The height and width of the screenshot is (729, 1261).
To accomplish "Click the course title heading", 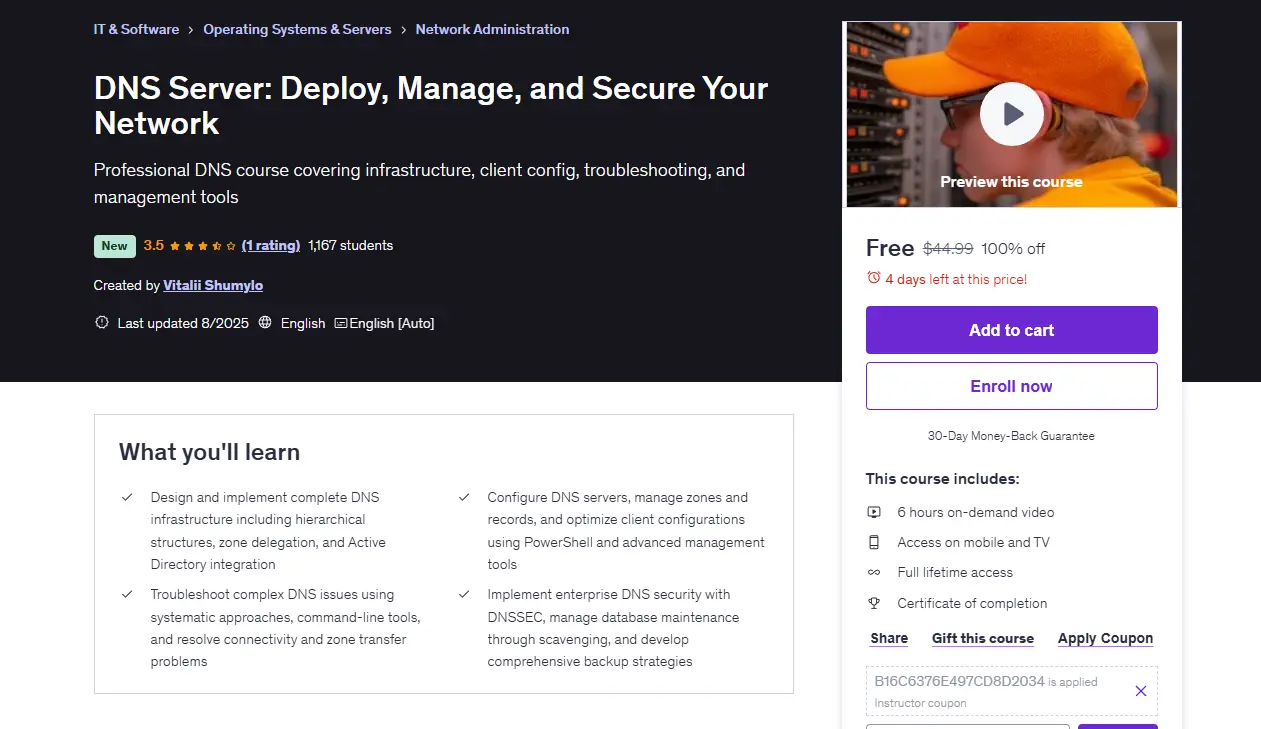I will (431, 105).
